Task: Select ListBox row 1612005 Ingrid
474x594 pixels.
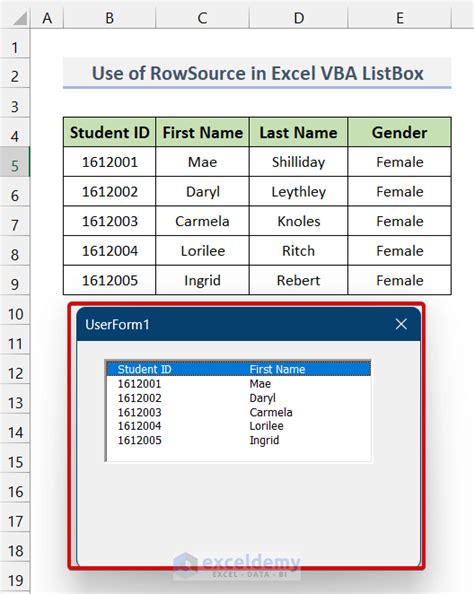Action: (x=239, y=440)
